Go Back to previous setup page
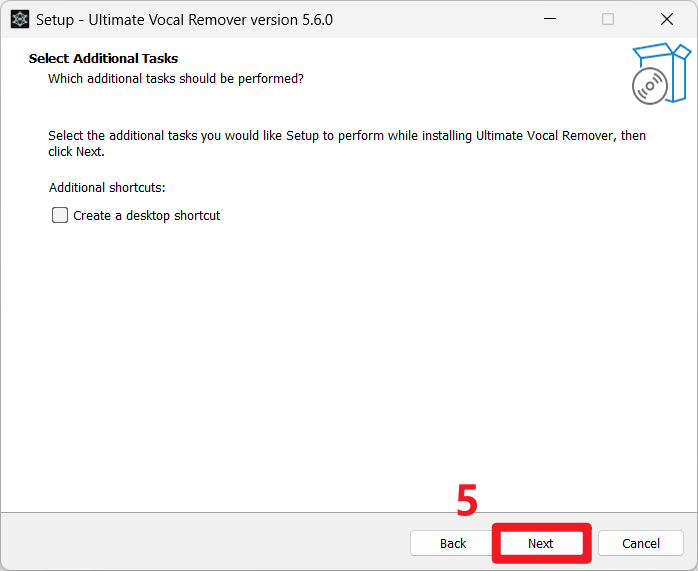Image resolution: width=698 pixels, height=571 pixels. coord(453,543)
